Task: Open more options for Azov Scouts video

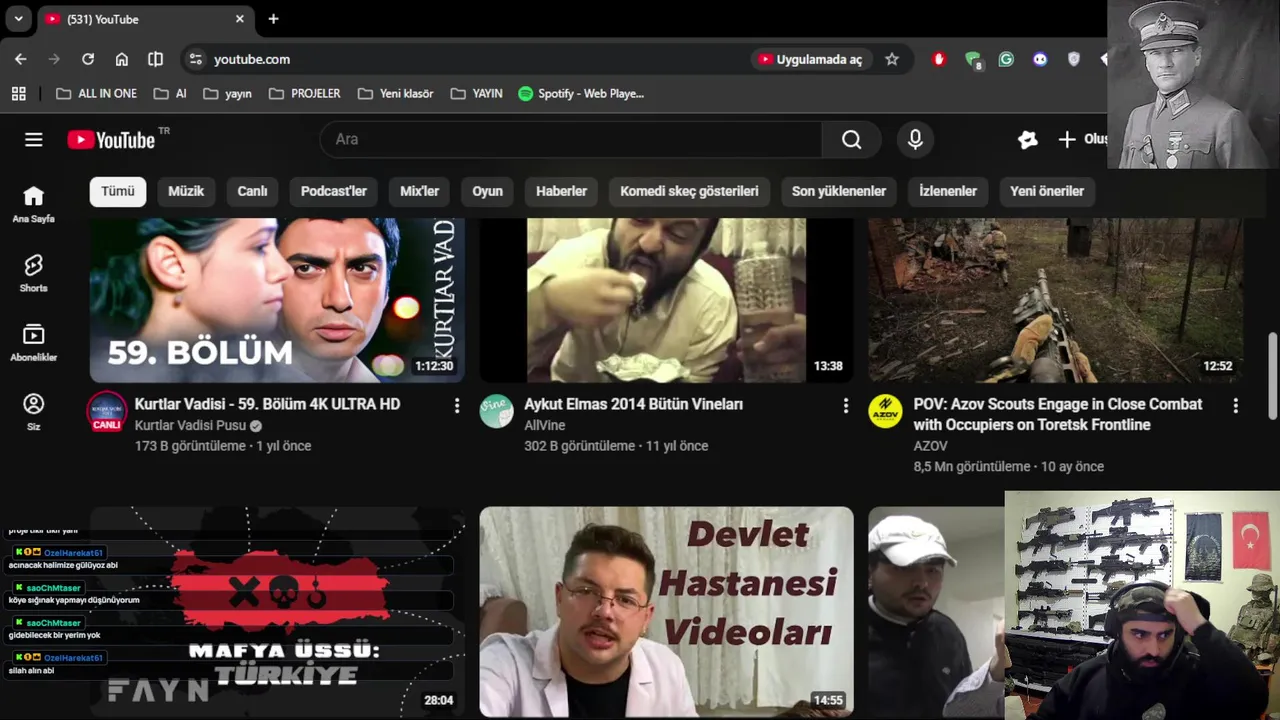Action: pyautogui.click(x=1235, y=405)
